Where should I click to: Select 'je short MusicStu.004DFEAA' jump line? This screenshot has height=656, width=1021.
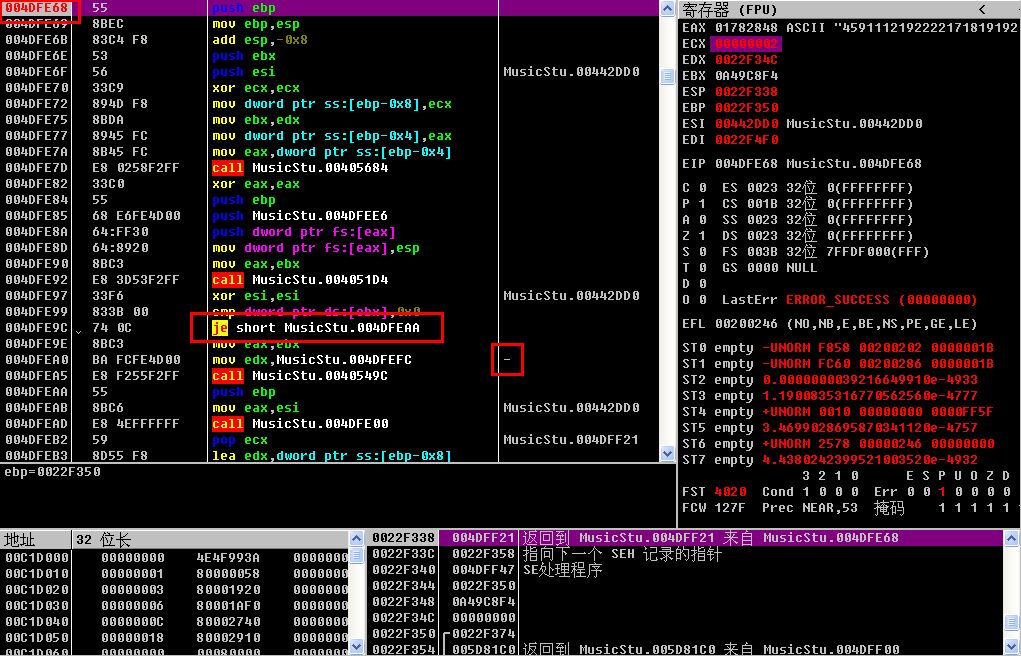[x=316, y=328]
